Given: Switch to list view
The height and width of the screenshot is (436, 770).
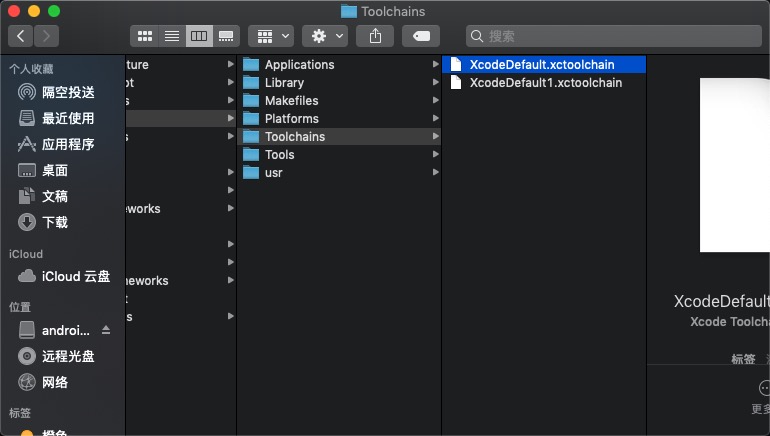Looking at the screenshot, I should 172,36.
